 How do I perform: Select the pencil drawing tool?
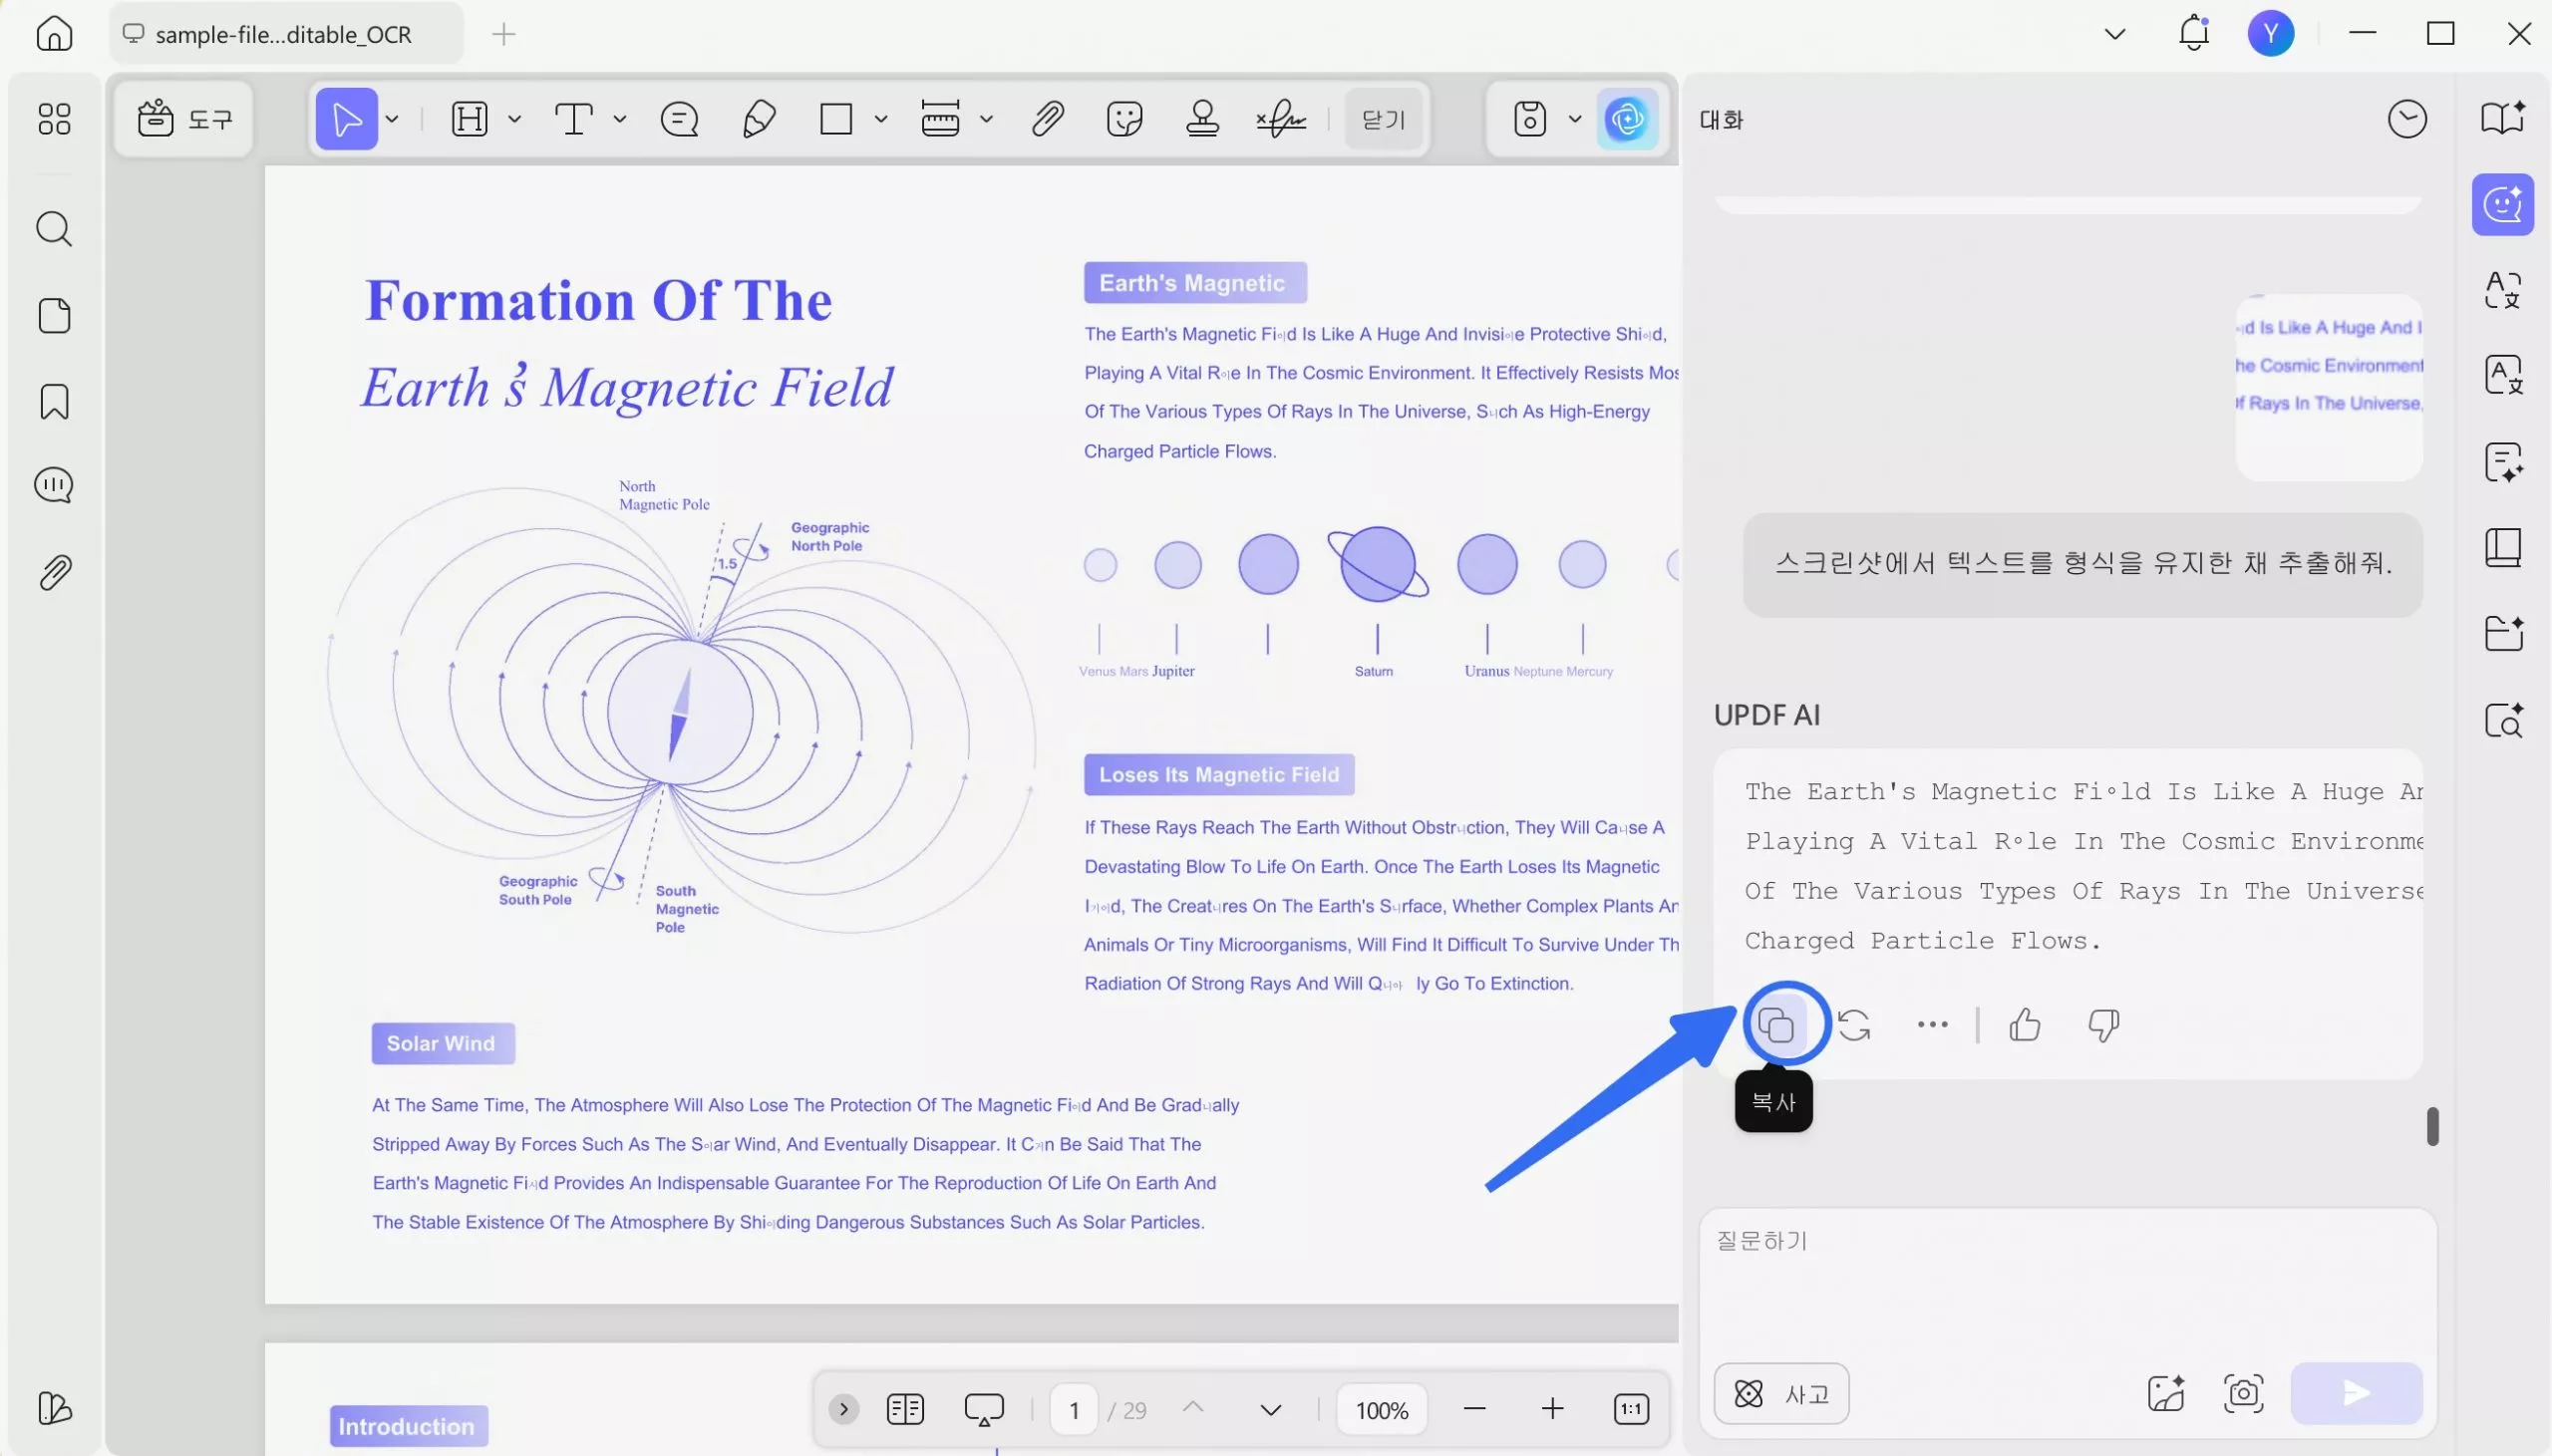click(759, 119)
